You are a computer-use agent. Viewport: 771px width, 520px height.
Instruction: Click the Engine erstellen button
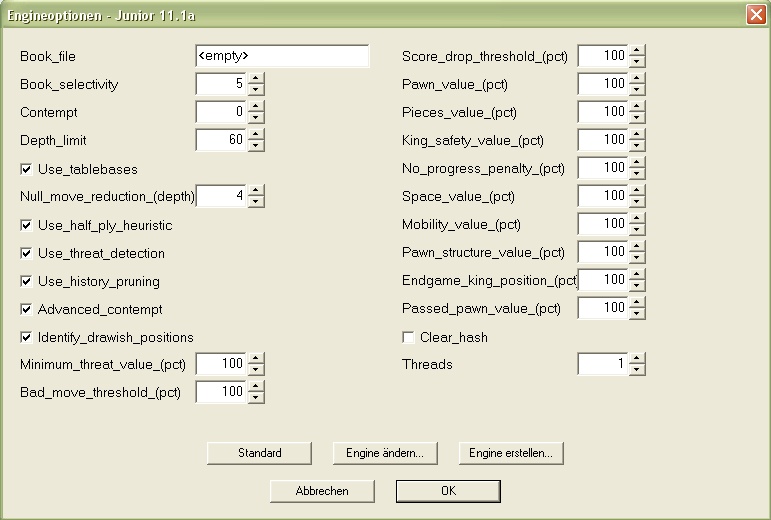(511, 453)
